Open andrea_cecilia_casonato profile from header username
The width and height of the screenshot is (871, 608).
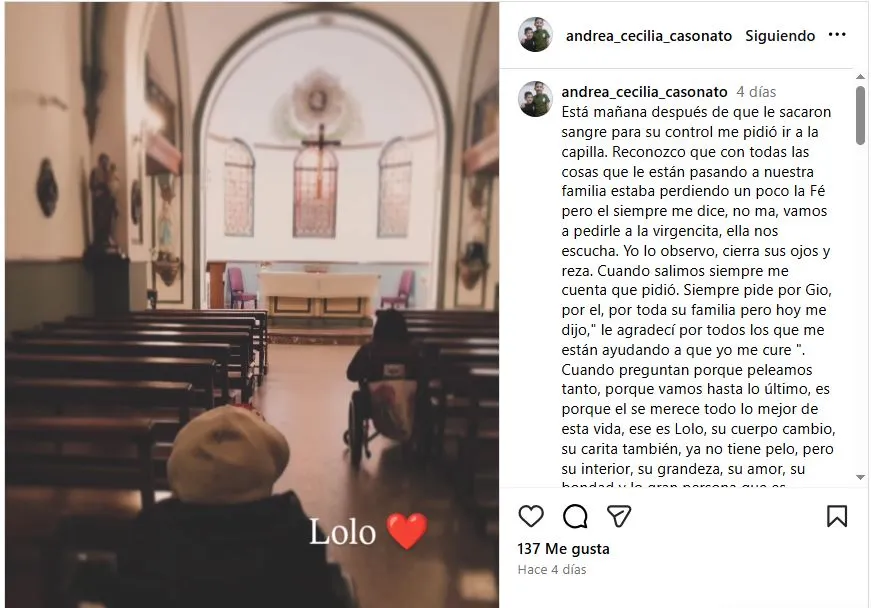[x=649, y=36]
